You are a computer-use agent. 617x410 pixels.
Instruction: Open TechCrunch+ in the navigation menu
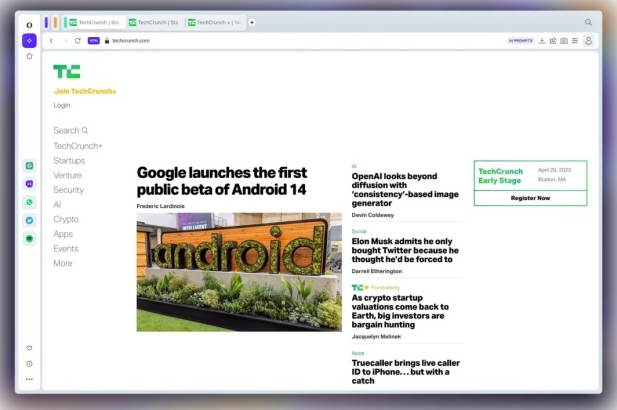(78, 146)
